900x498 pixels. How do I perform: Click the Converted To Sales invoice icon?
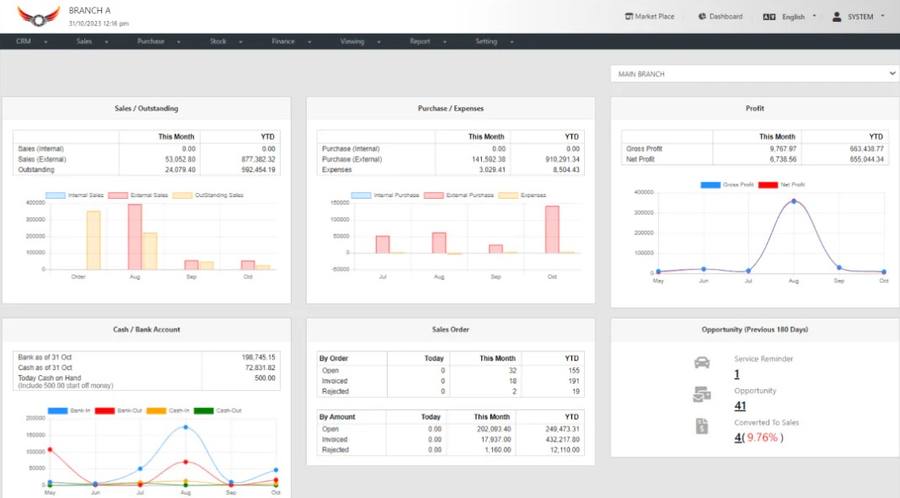click(702, 426)
